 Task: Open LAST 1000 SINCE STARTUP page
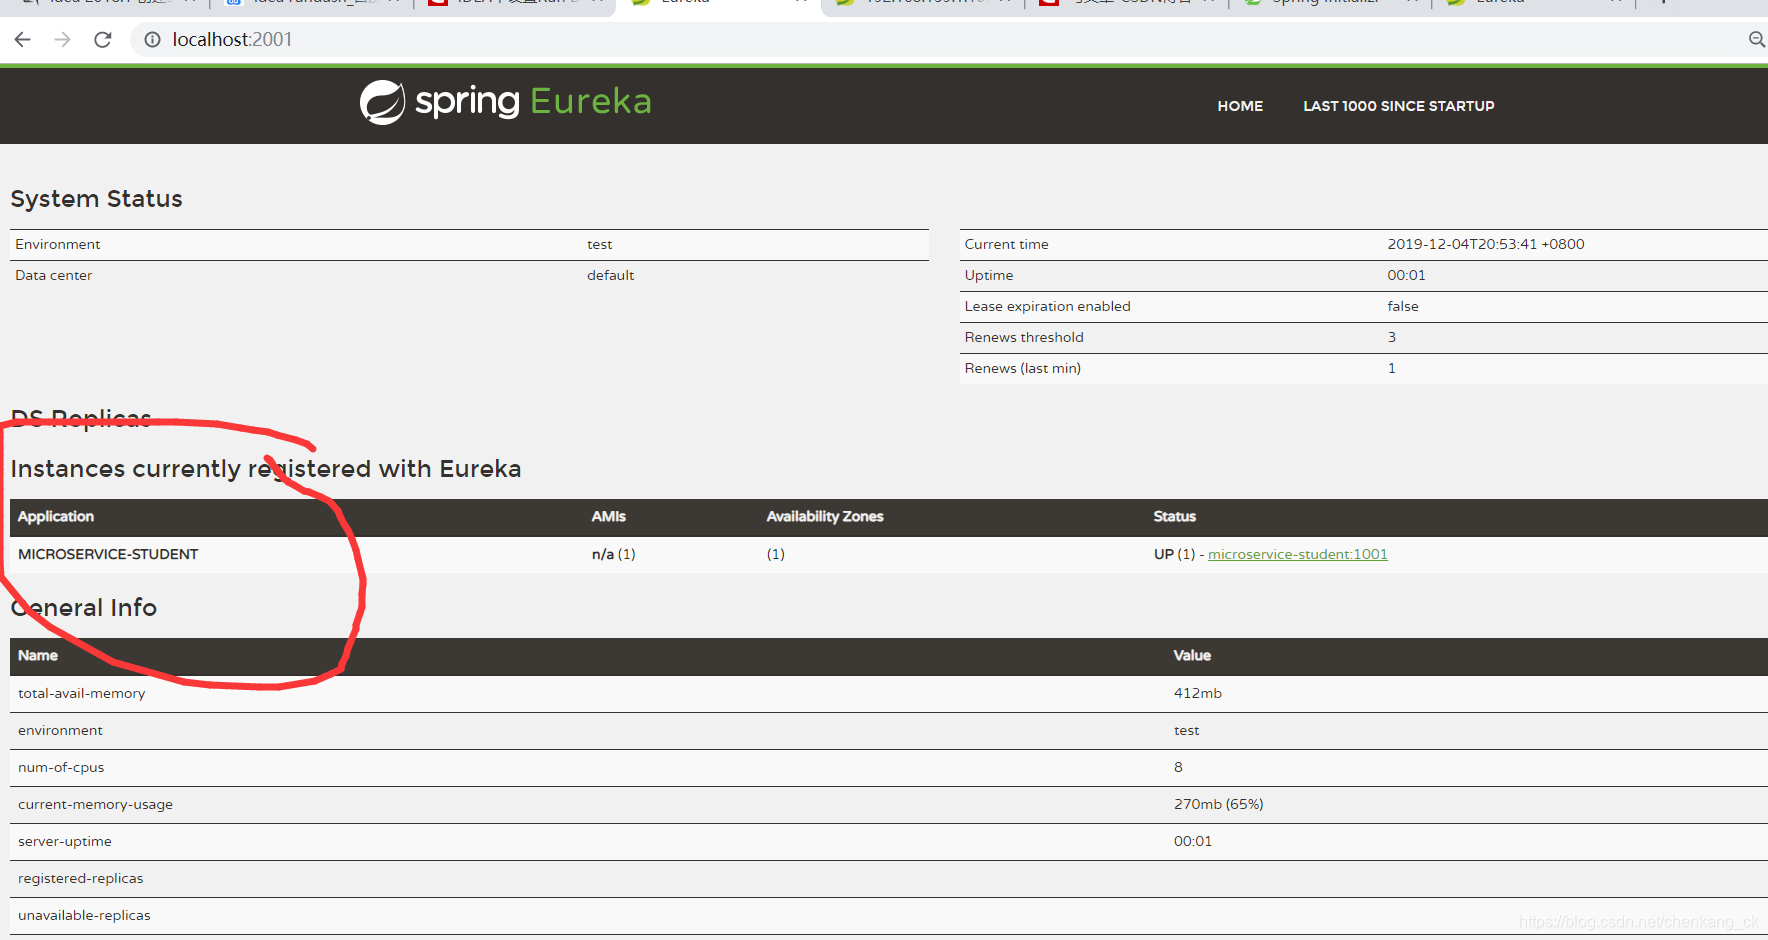pos(1398,106)
